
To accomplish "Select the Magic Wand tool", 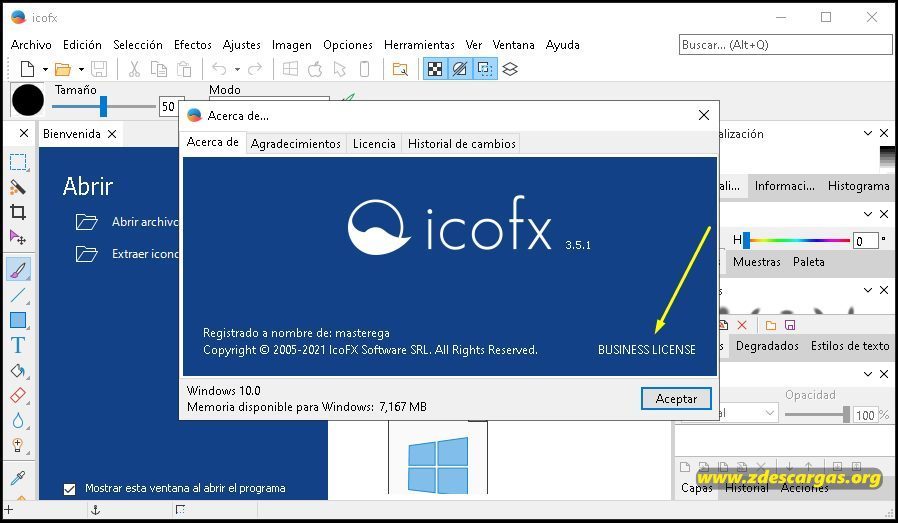I will [x=18, y=187].
